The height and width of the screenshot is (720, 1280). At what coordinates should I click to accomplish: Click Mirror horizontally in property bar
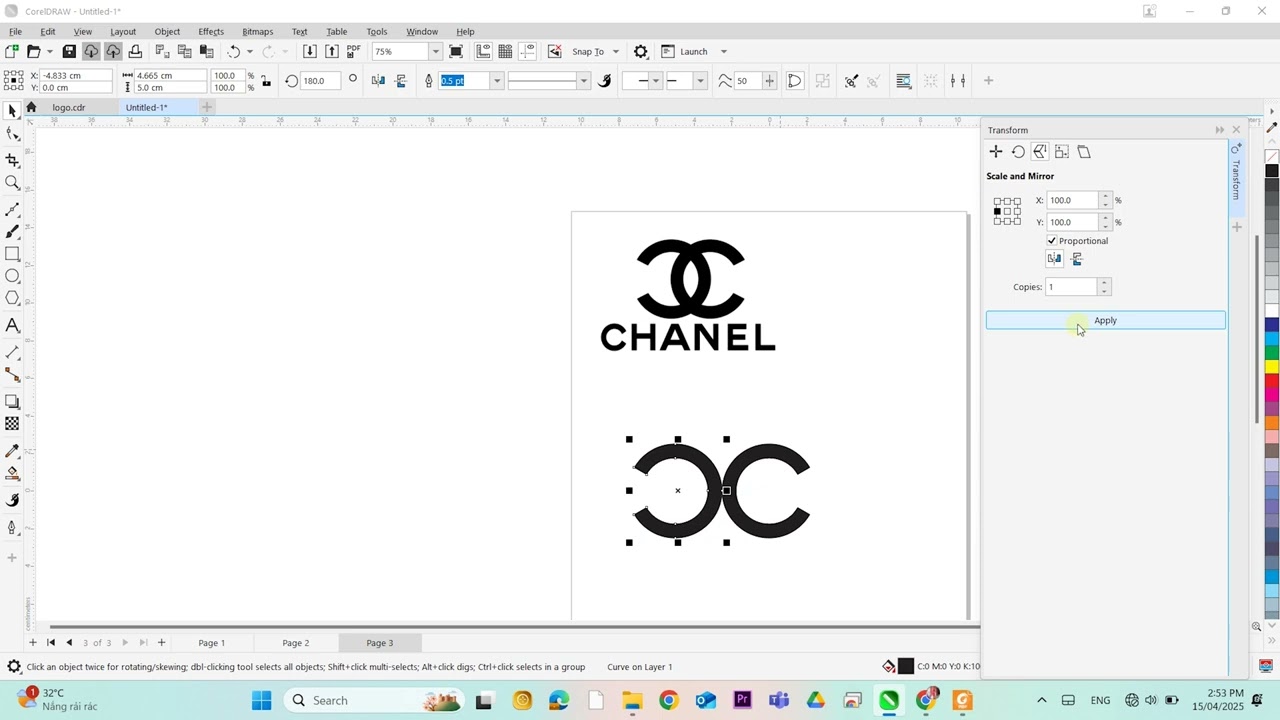coord(378,81)
